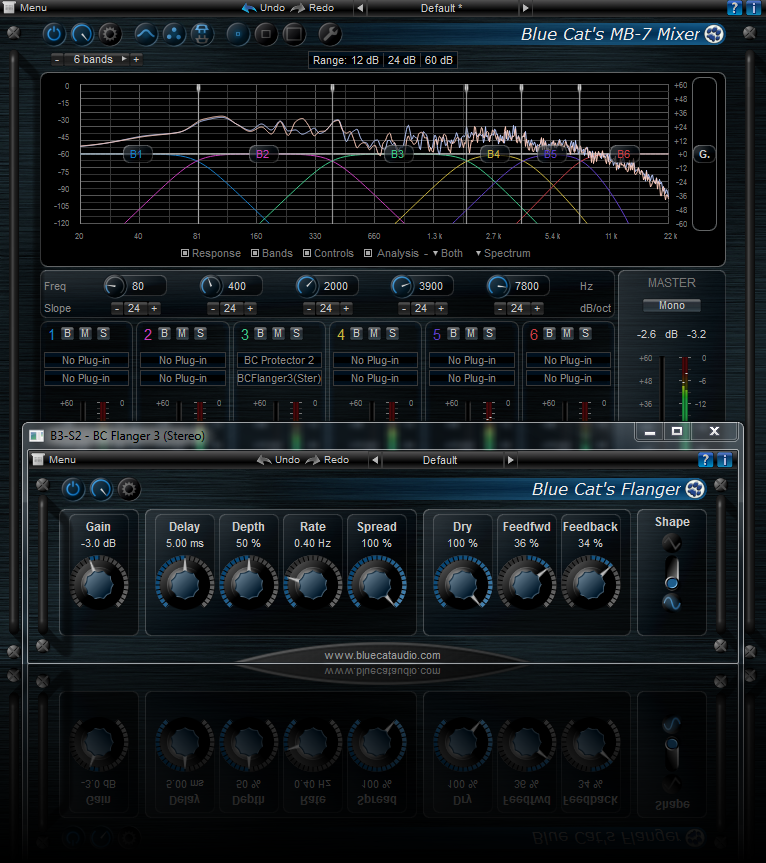Click the G. button beside graph
The width and height of the screenshot is (766, 863).
[x=704, y=154]
